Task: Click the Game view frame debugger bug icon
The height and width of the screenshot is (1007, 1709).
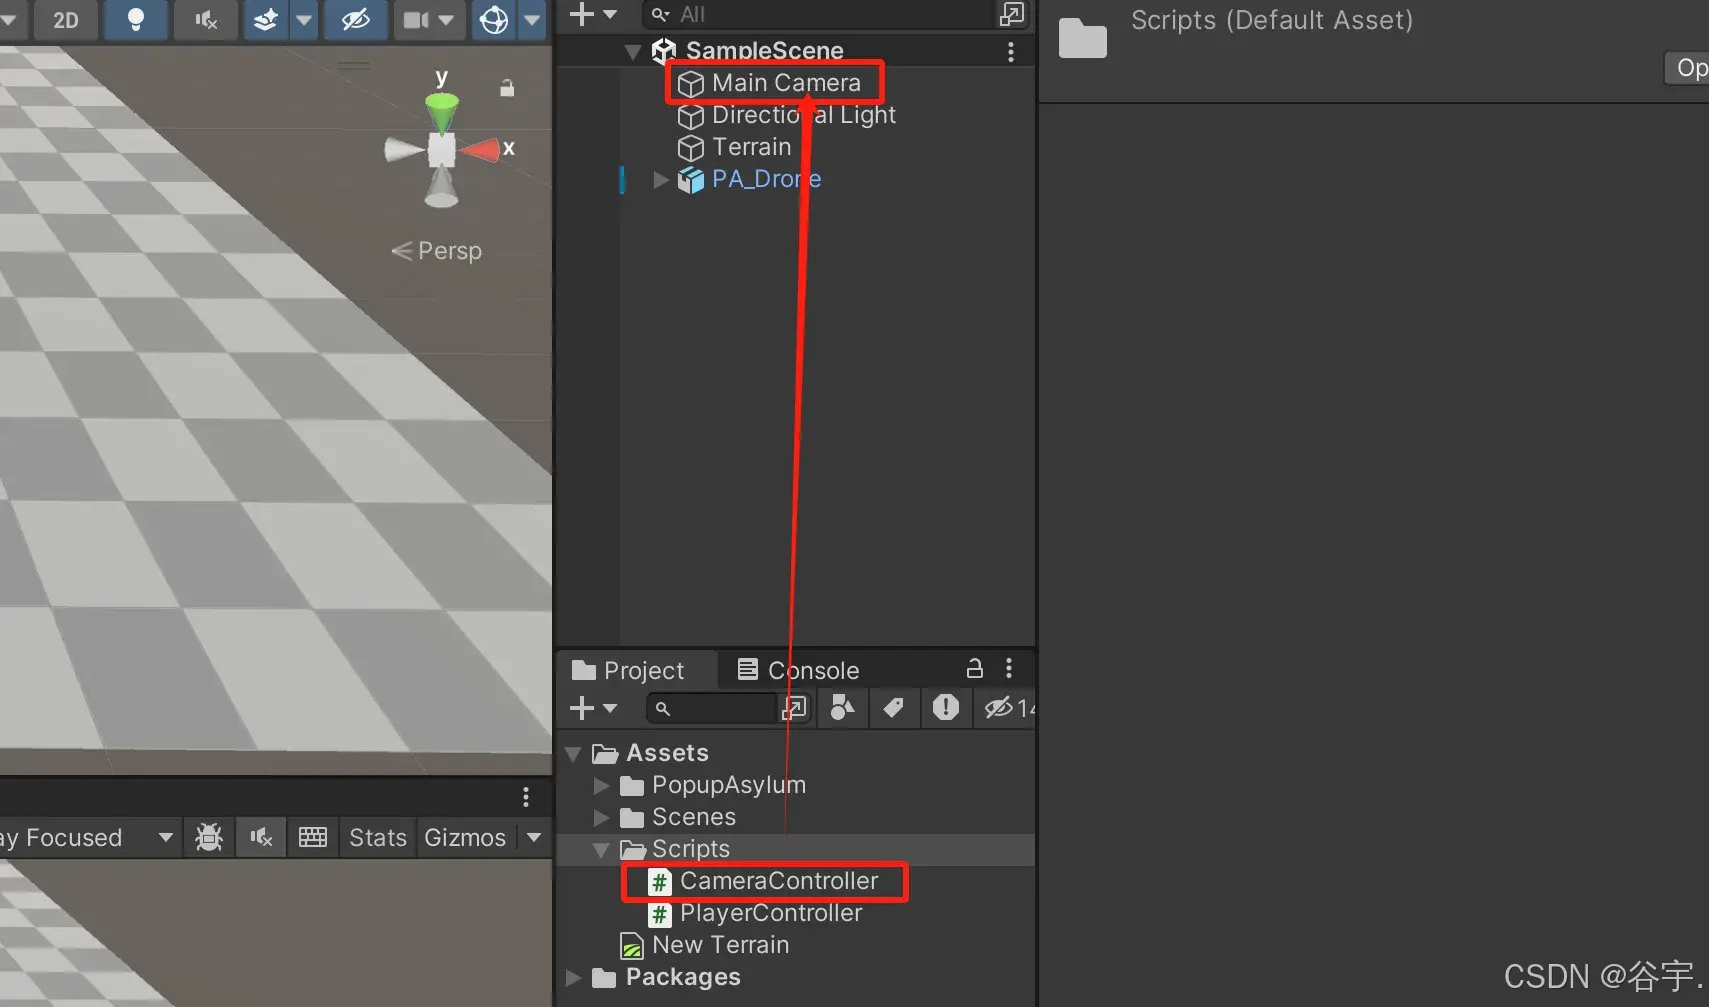Action: click(x=209, y=837)
